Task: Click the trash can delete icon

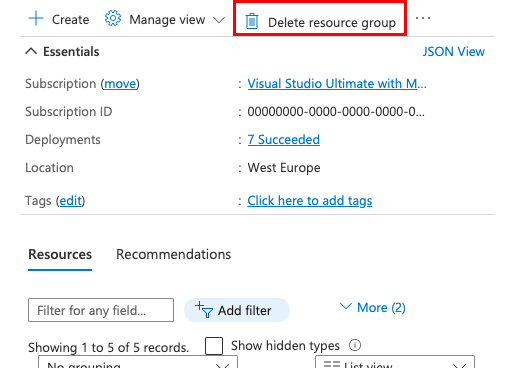Action: point(252,21)
